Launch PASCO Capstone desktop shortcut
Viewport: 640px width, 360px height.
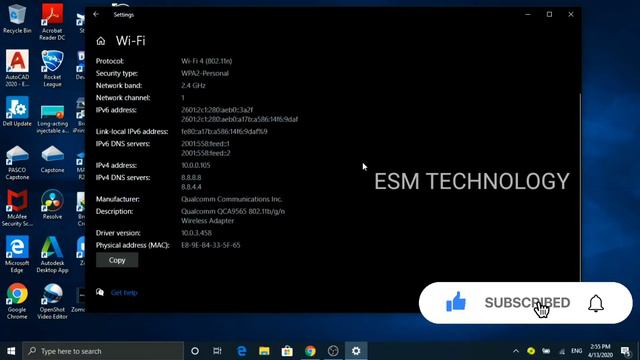(17, 162)
